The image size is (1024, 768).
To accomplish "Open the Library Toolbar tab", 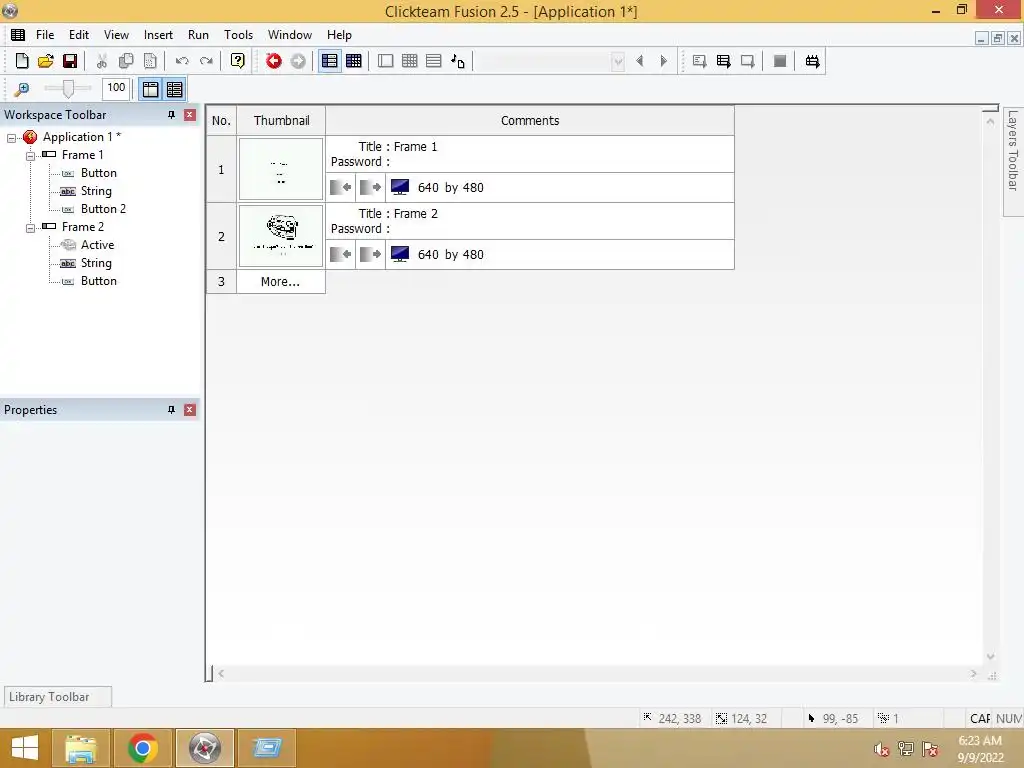I will click(57, 697).
